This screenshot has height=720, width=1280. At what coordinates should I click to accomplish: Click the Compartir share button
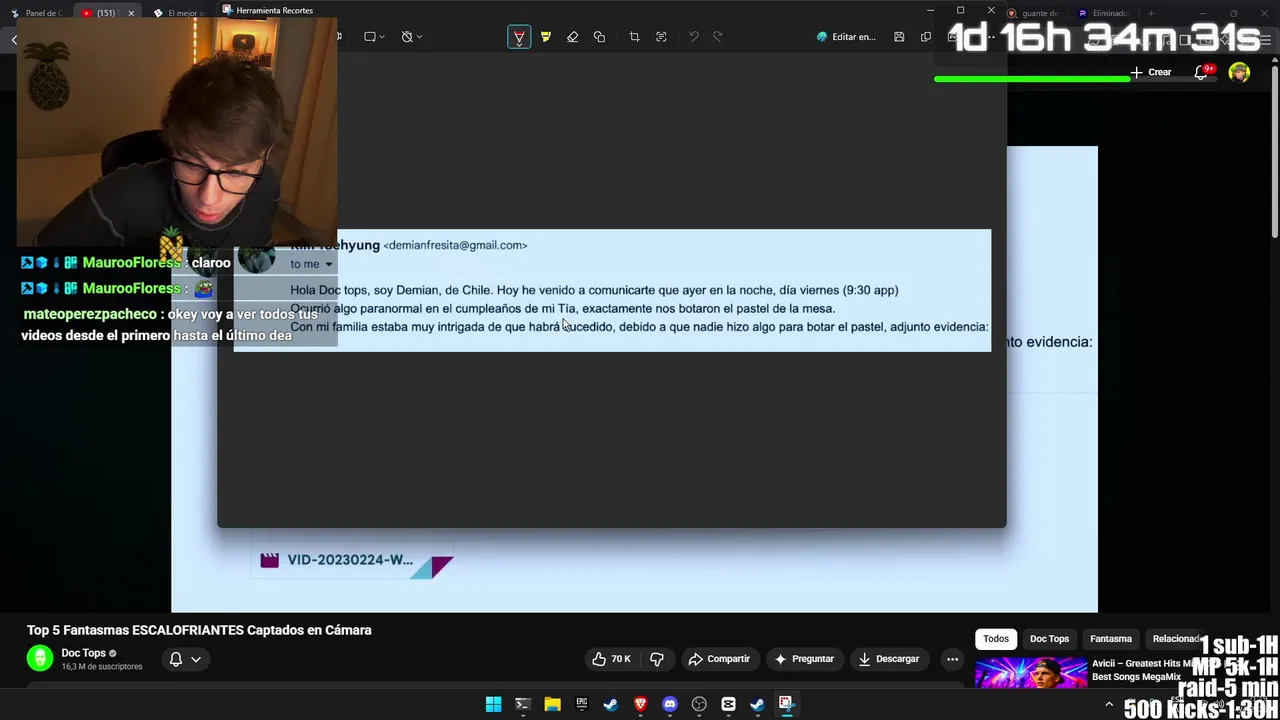click(719, 659)
